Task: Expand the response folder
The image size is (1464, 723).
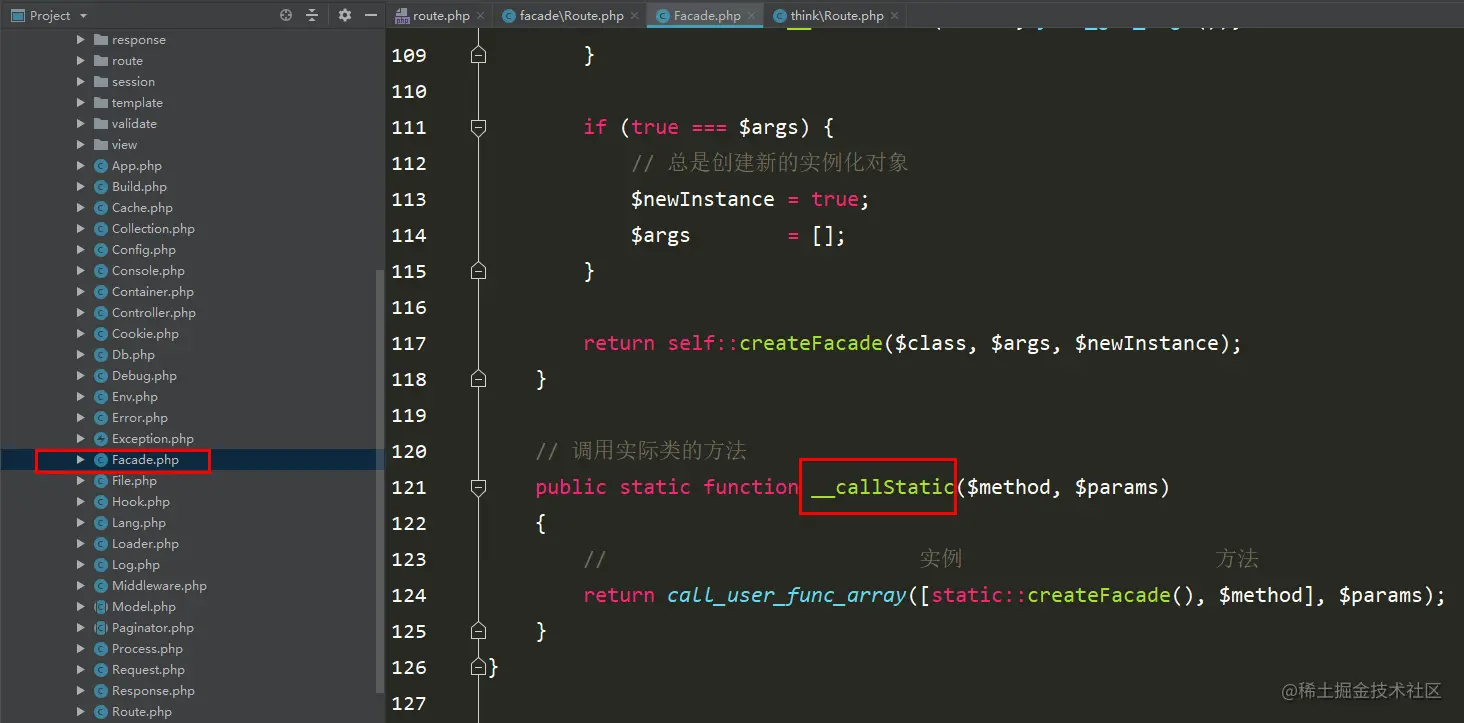Action: coord(81,40)
